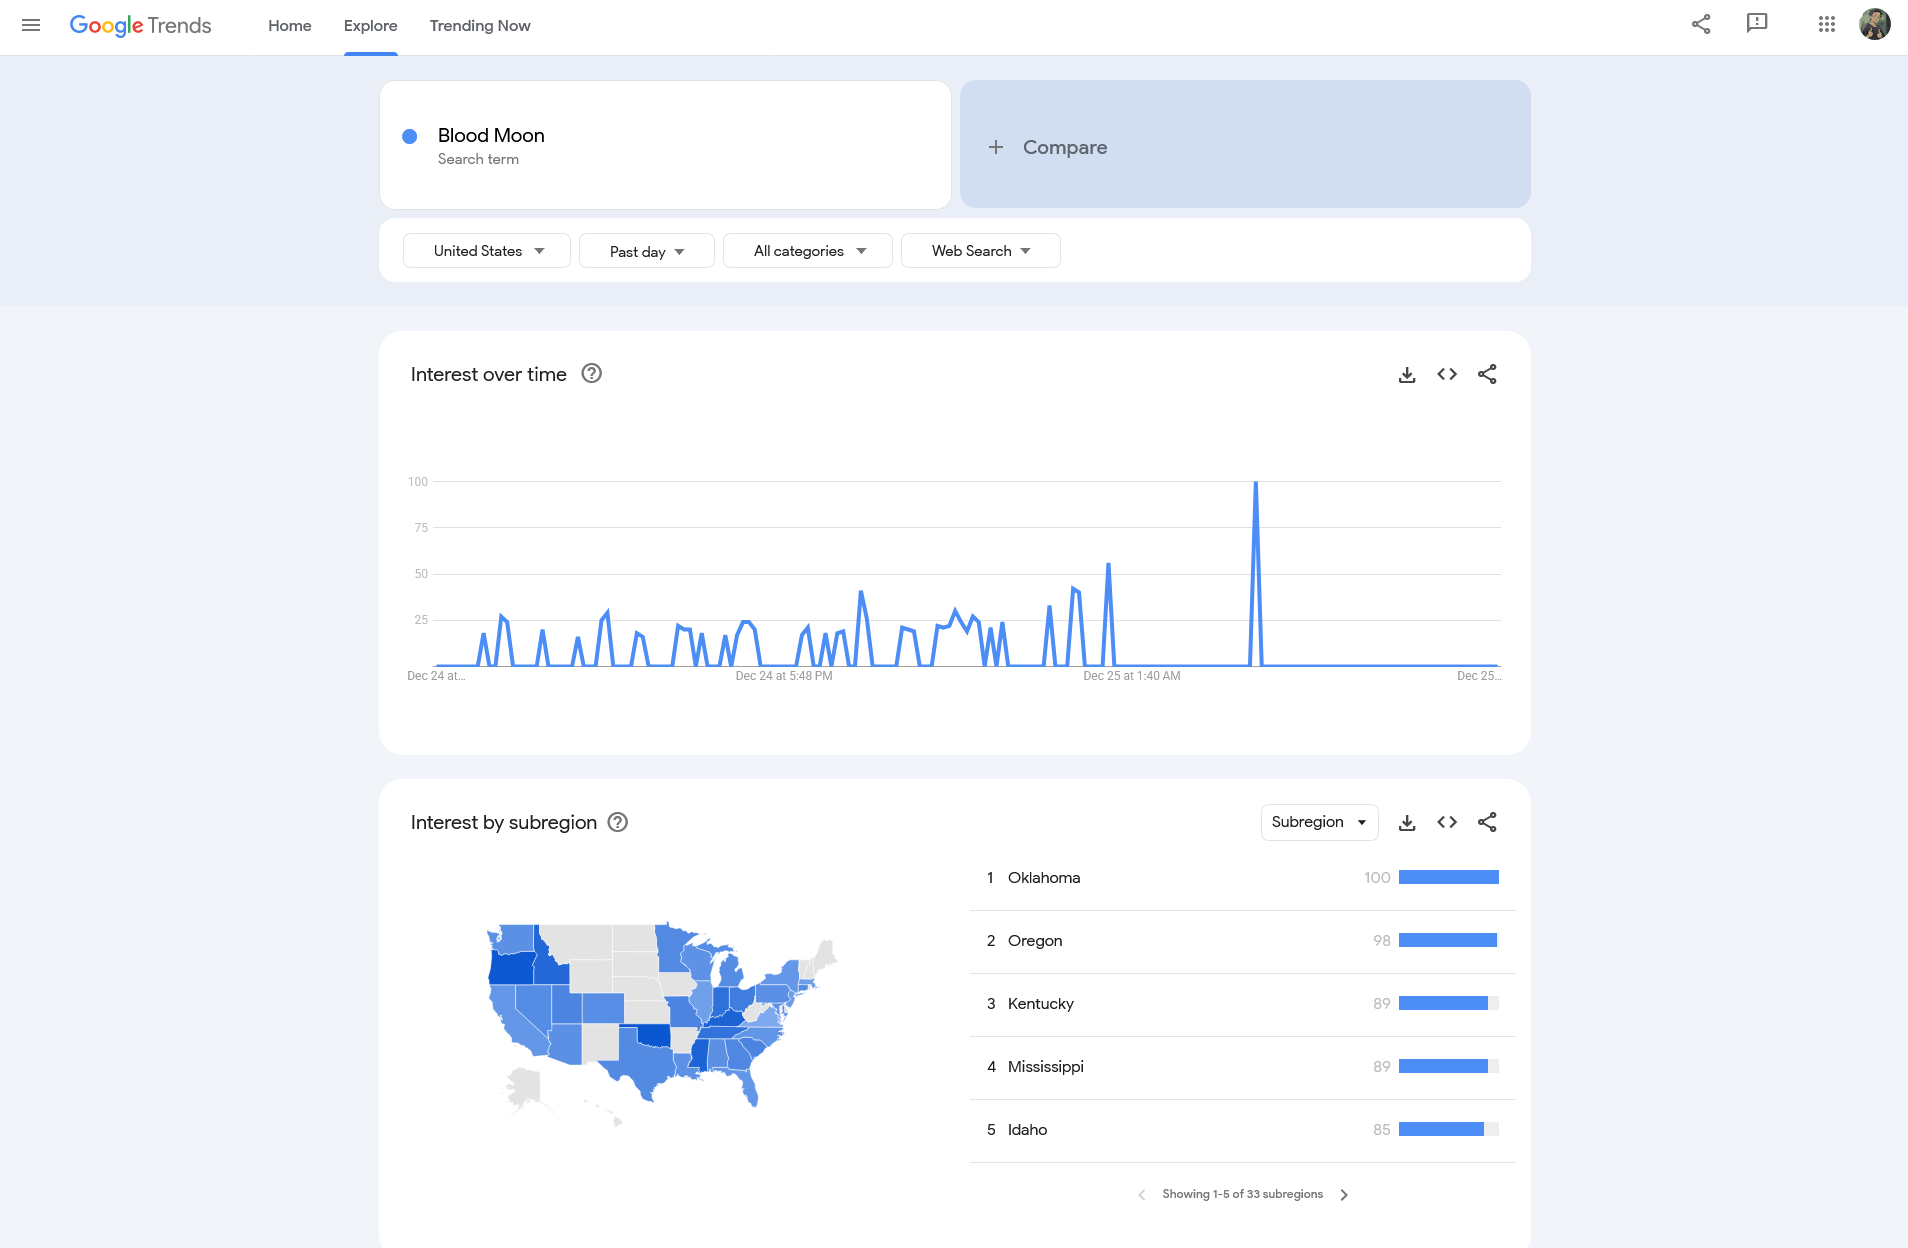The height and width of the screenshot is (1248, 1908).
Task: Share this Trends page from the header
Action: [x=1701, y=24]
